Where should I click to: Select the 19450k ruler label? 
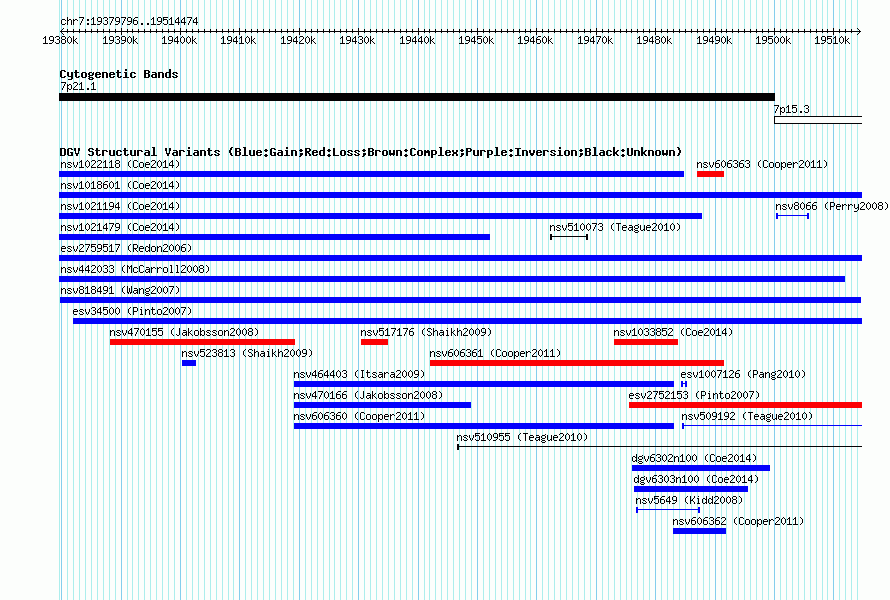pos(476,40)
